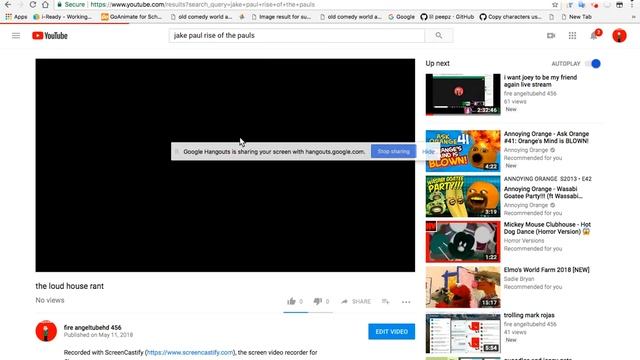Open the screencastify.com link
The height and width of the screenshot is (360, 640).
coord(190,352)
